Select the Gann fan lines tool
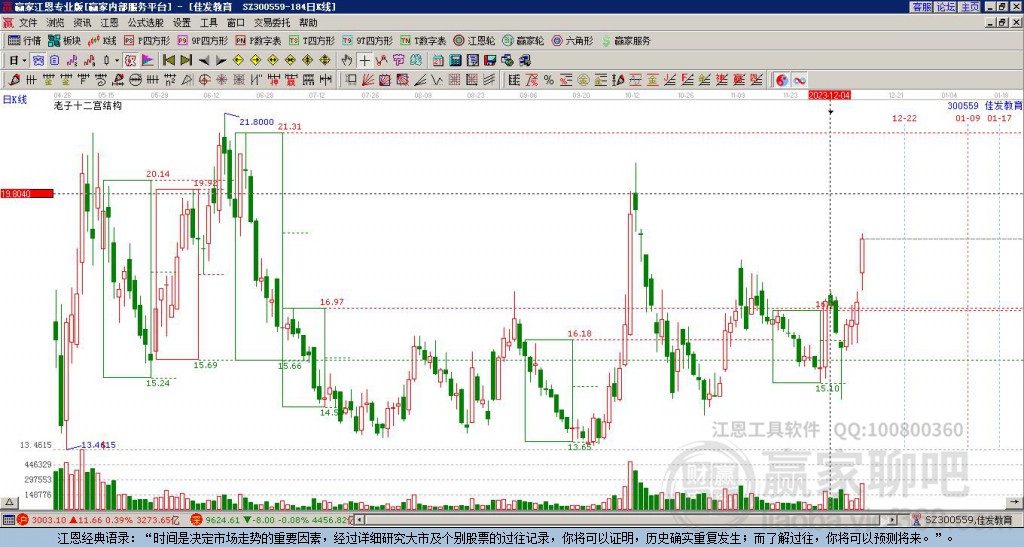 (x=368, y=80)
